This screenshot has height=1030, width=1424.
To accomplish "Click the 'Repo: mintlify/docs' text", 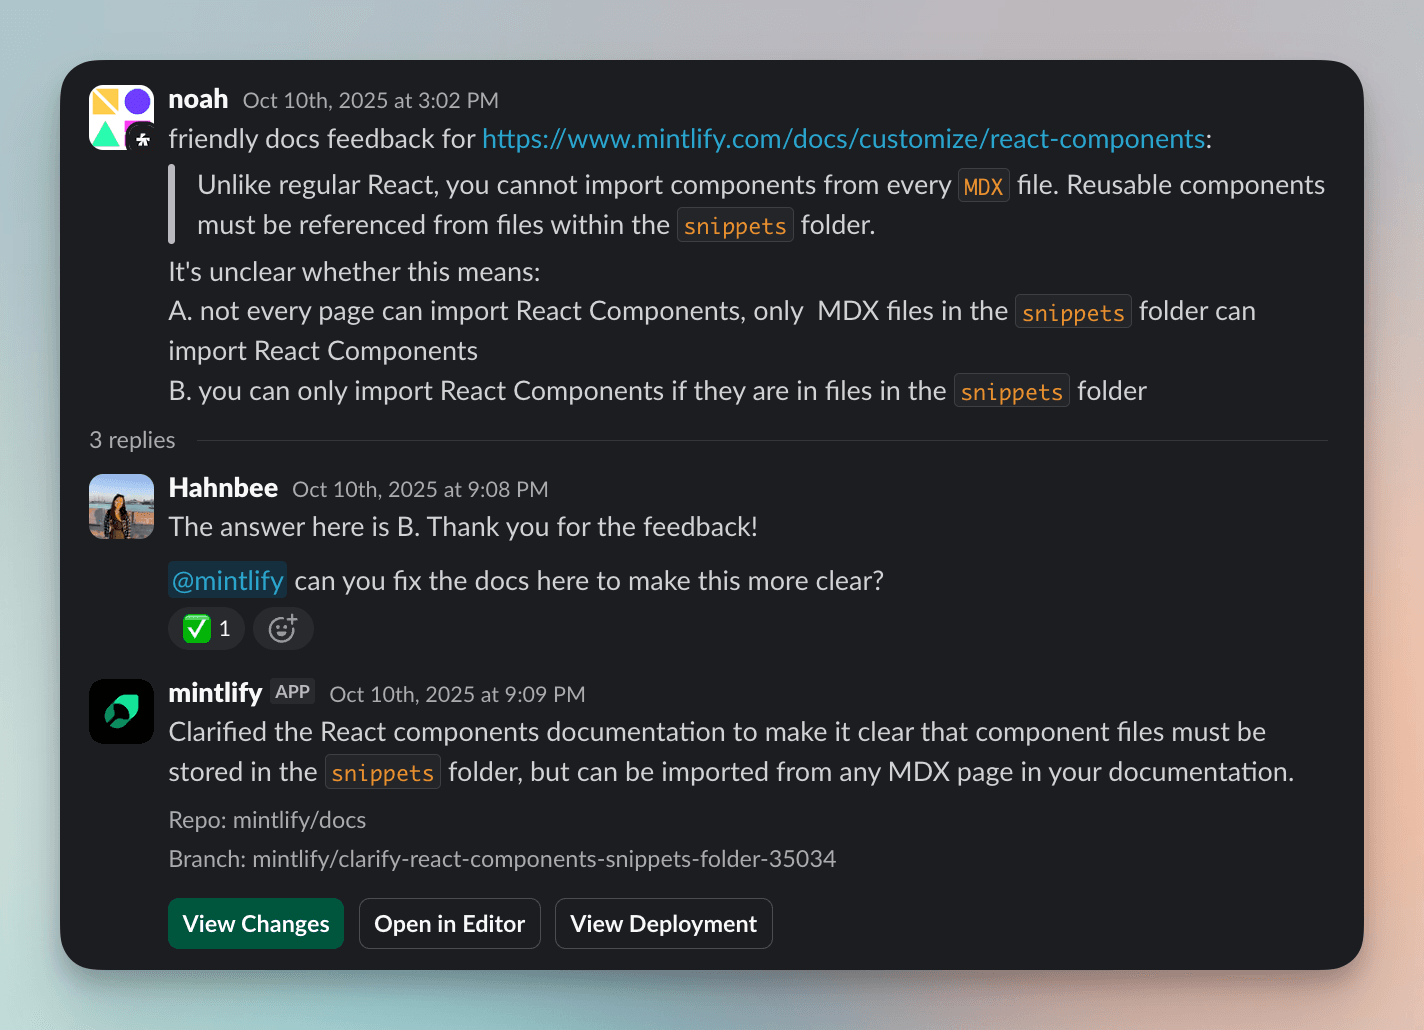I will coord(267,820).
